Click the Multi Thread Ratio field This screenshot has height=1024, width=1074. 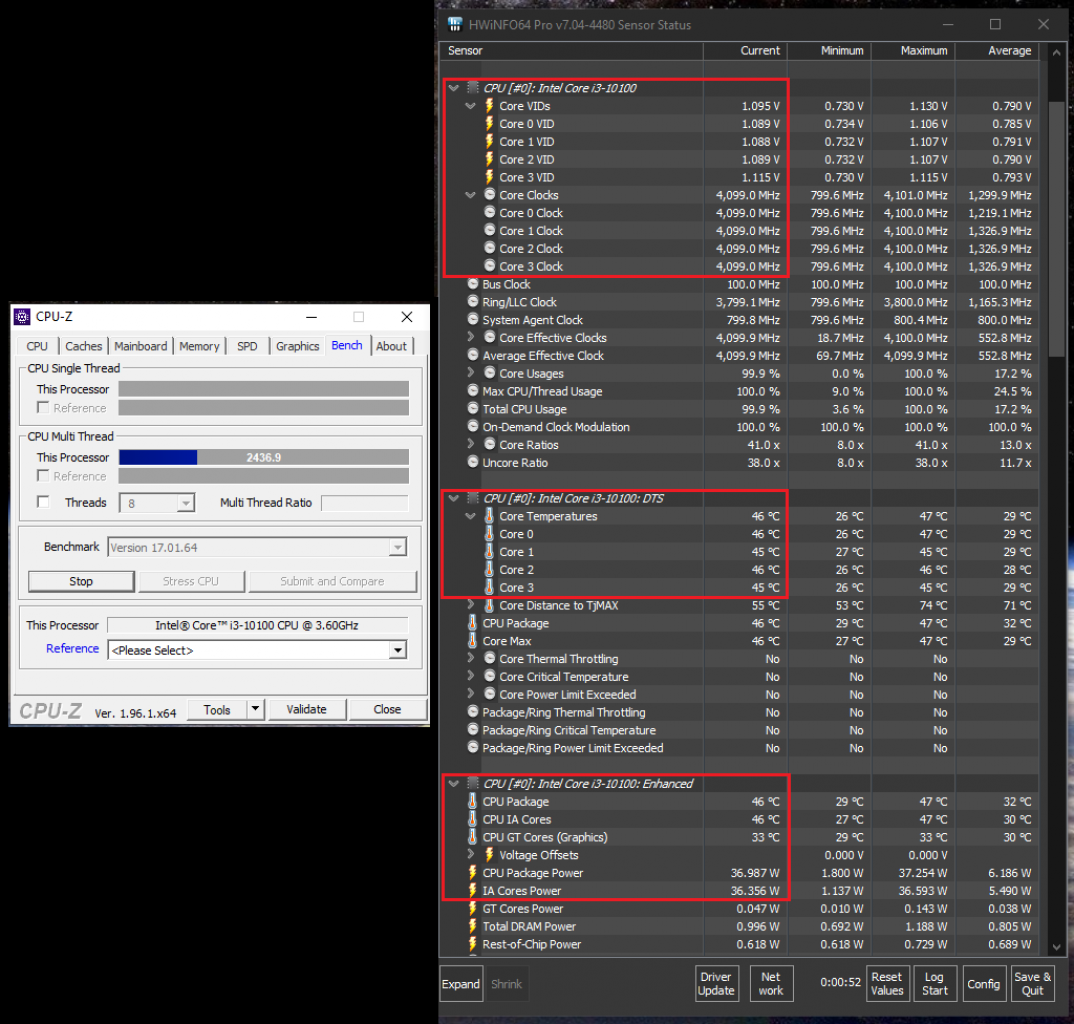pos(364,503)
